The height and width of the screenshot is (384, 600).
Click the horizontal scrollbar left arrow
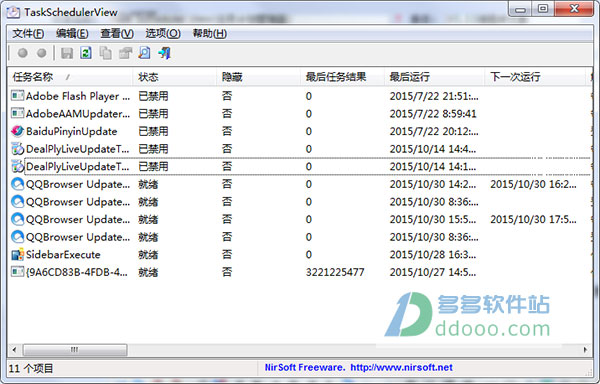point(15,350)
